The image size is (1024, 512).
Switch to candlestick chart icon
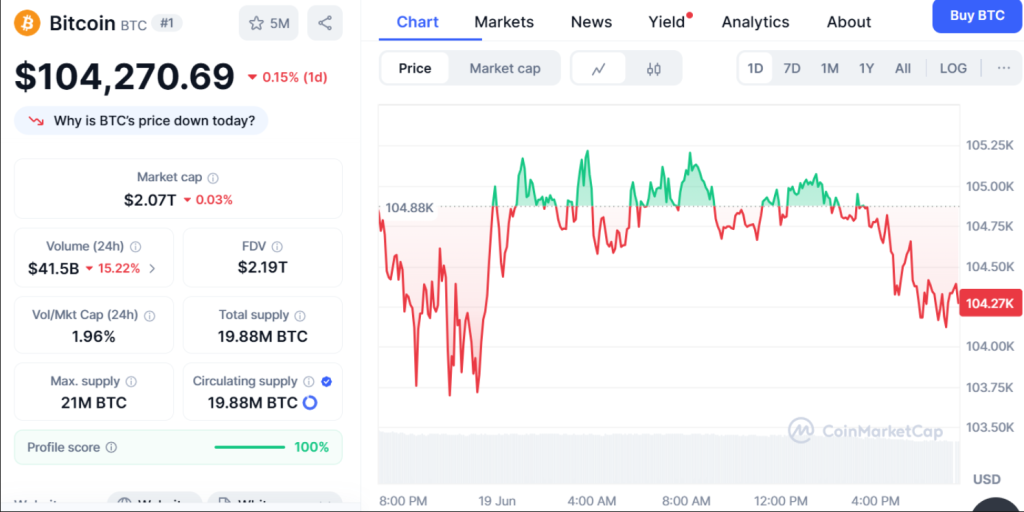[654, 69]
